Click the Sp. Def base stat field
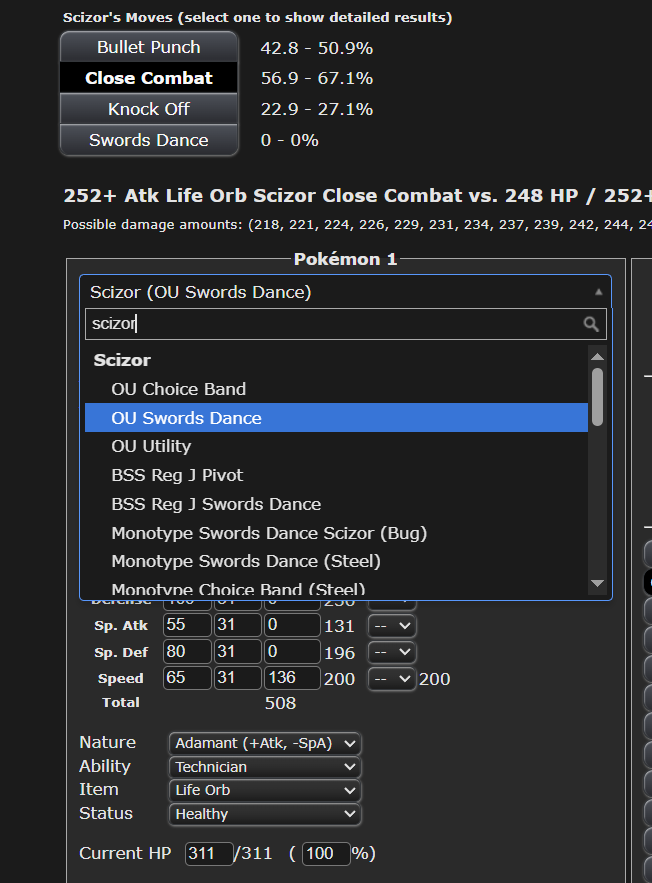The width and height of the screenshot is (652, 883). [x=187, y=652]
